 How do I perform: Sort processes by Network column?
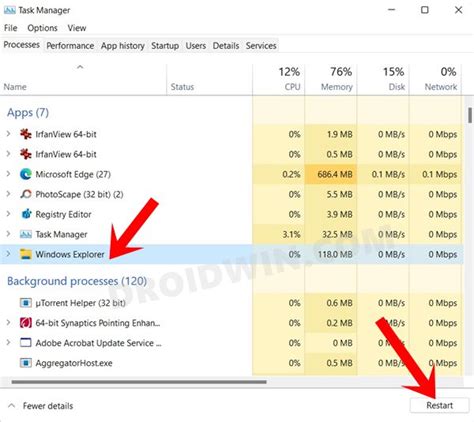[x=436, y=80]
